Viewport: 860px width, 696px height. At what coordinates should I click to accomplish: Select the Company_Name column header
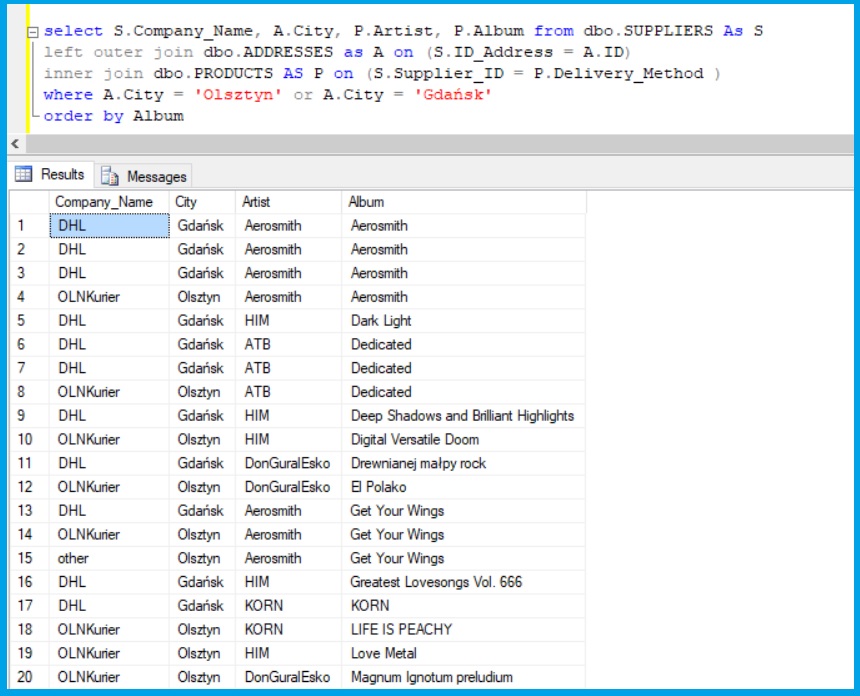(x=104, y=202)
